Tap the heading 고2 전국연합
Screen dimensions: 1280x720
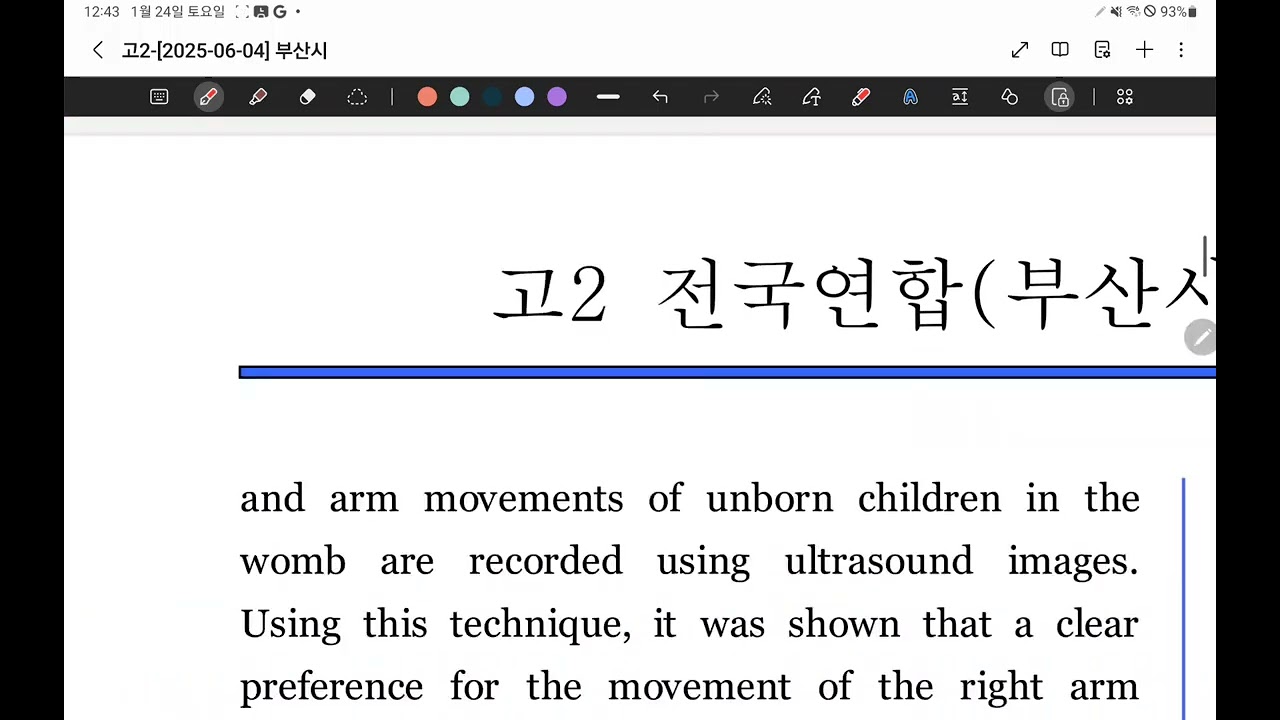pyautogui.click(x=728, y=297)
